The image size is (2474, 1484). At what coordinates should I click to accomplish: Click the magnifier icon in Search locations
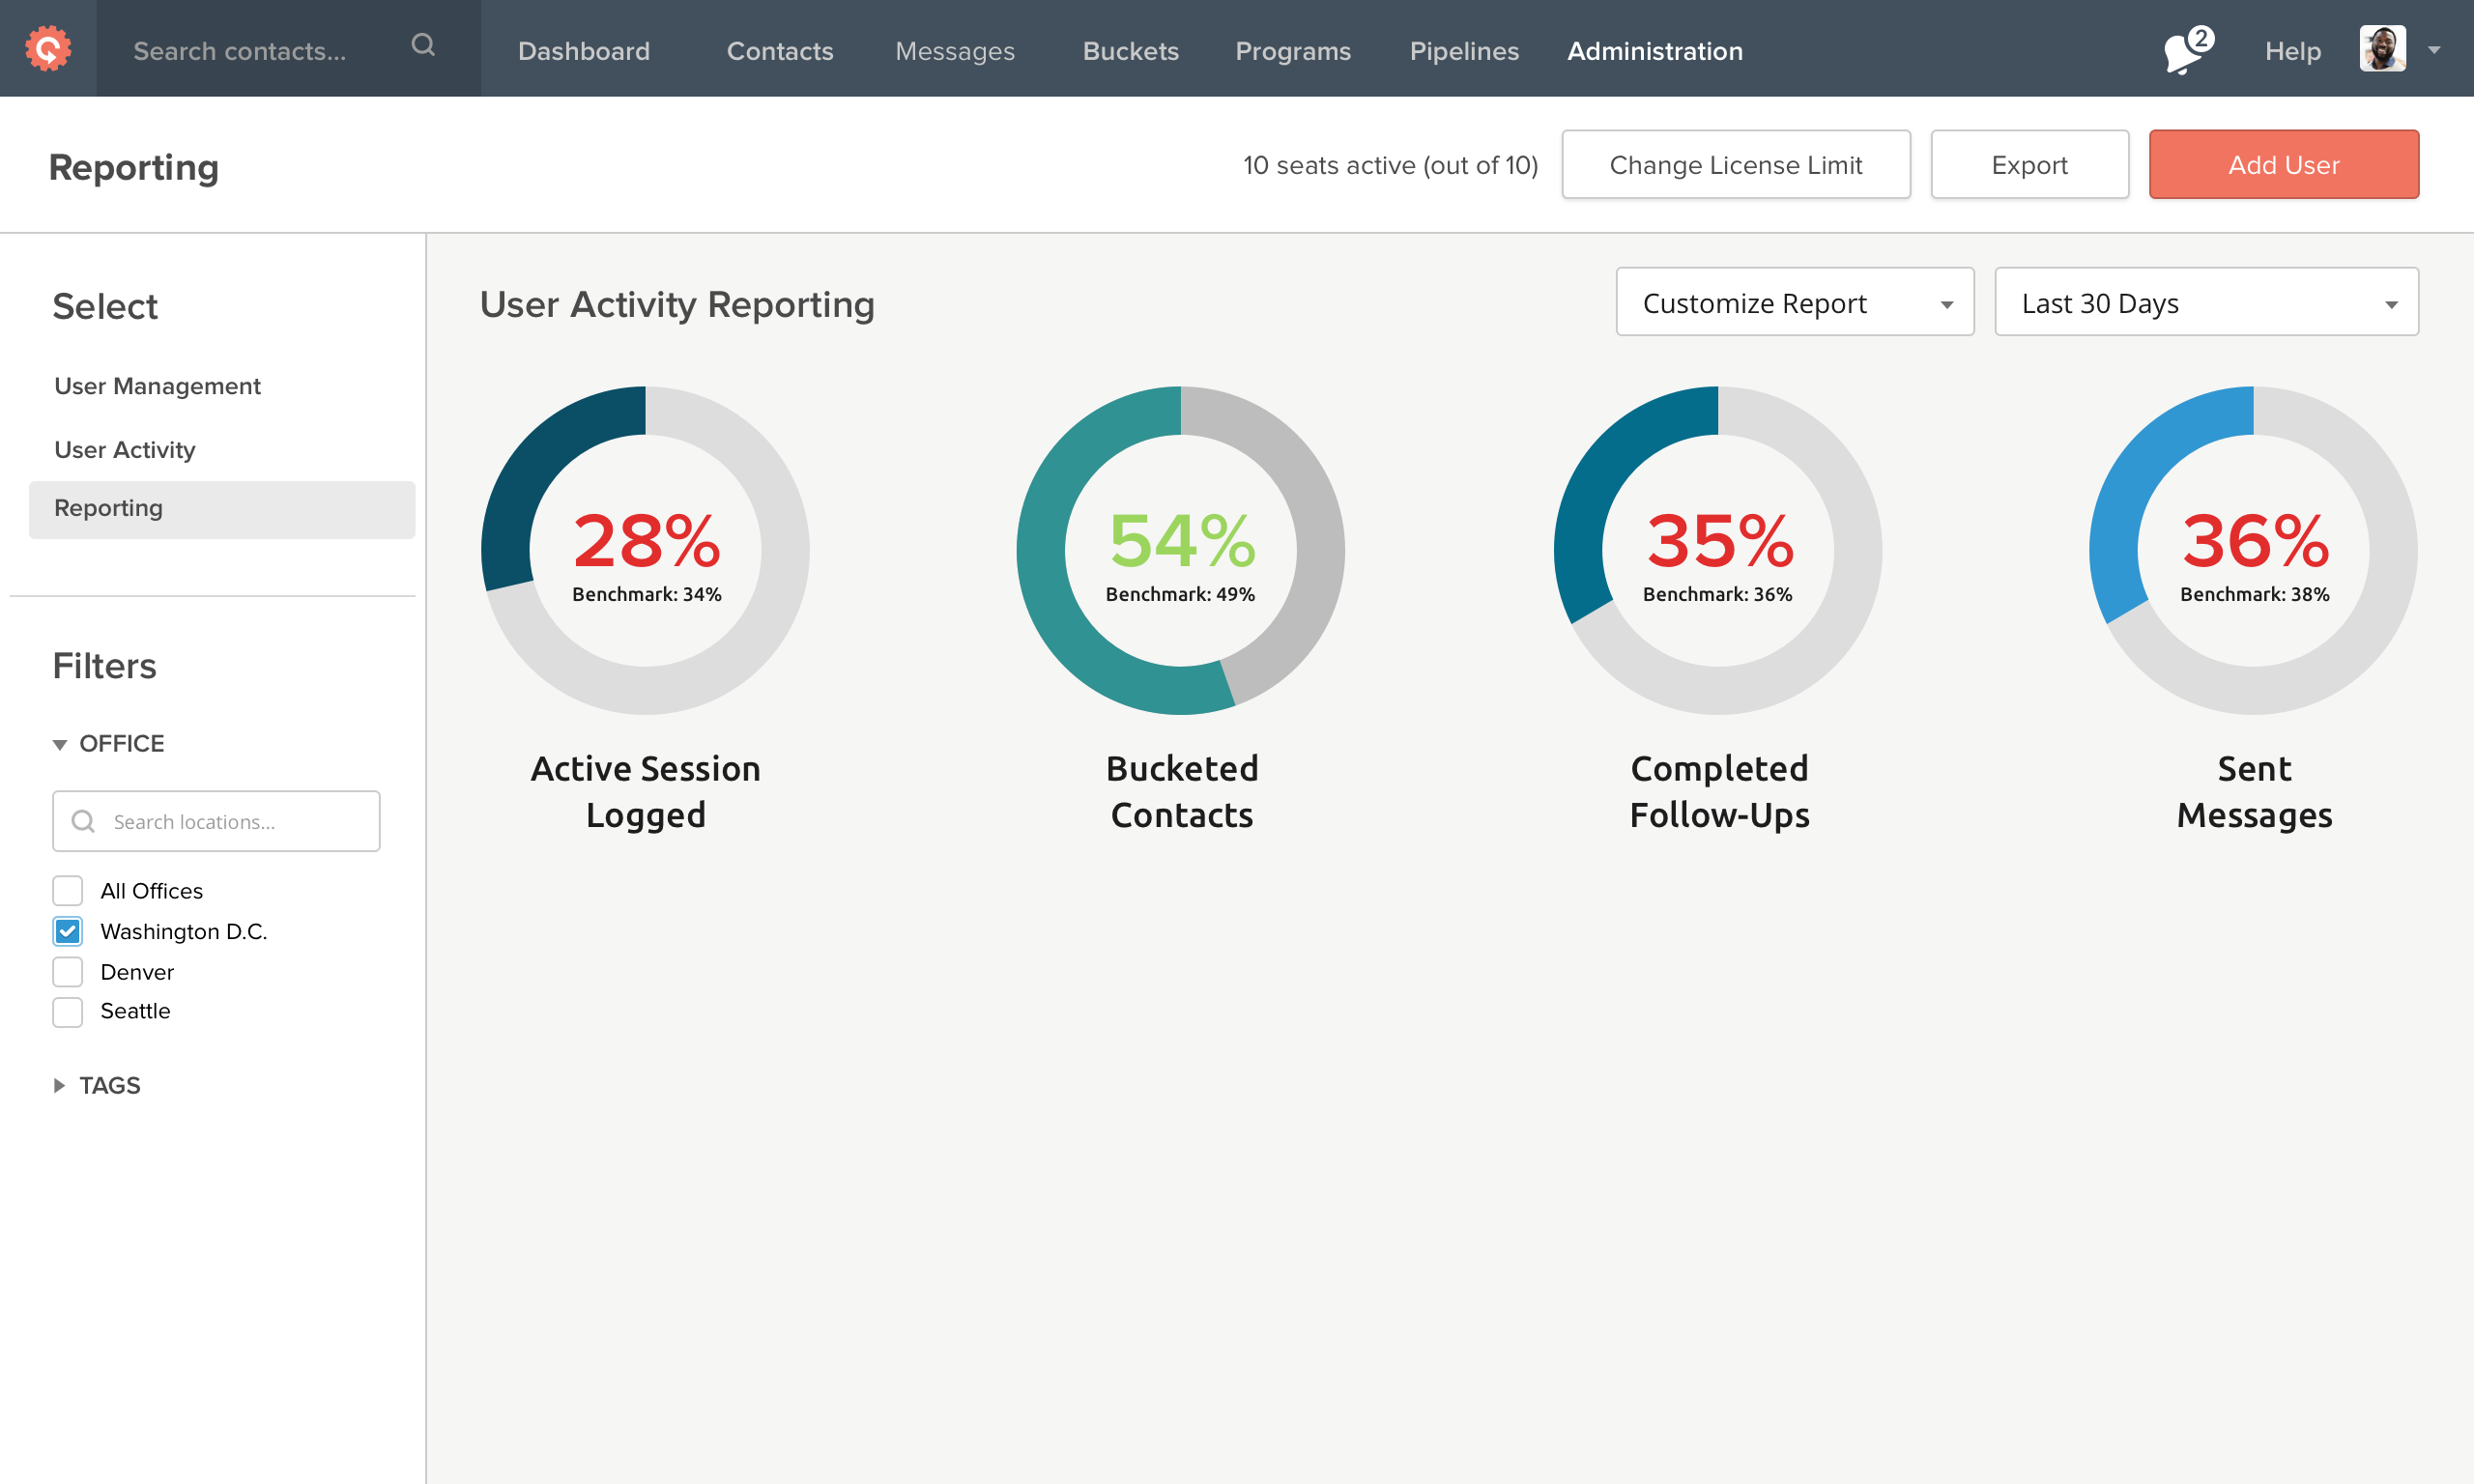[84, 822]
